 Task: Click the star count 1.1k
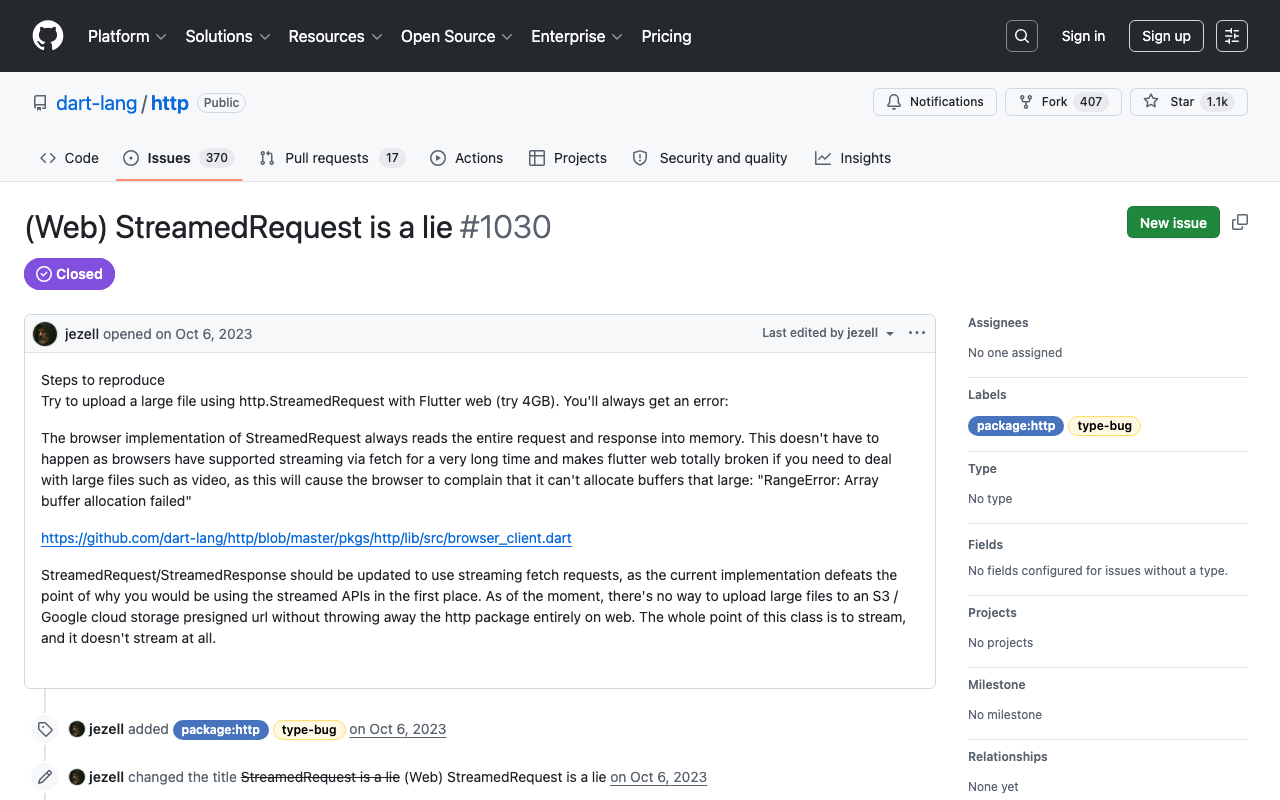(1217, 102)
